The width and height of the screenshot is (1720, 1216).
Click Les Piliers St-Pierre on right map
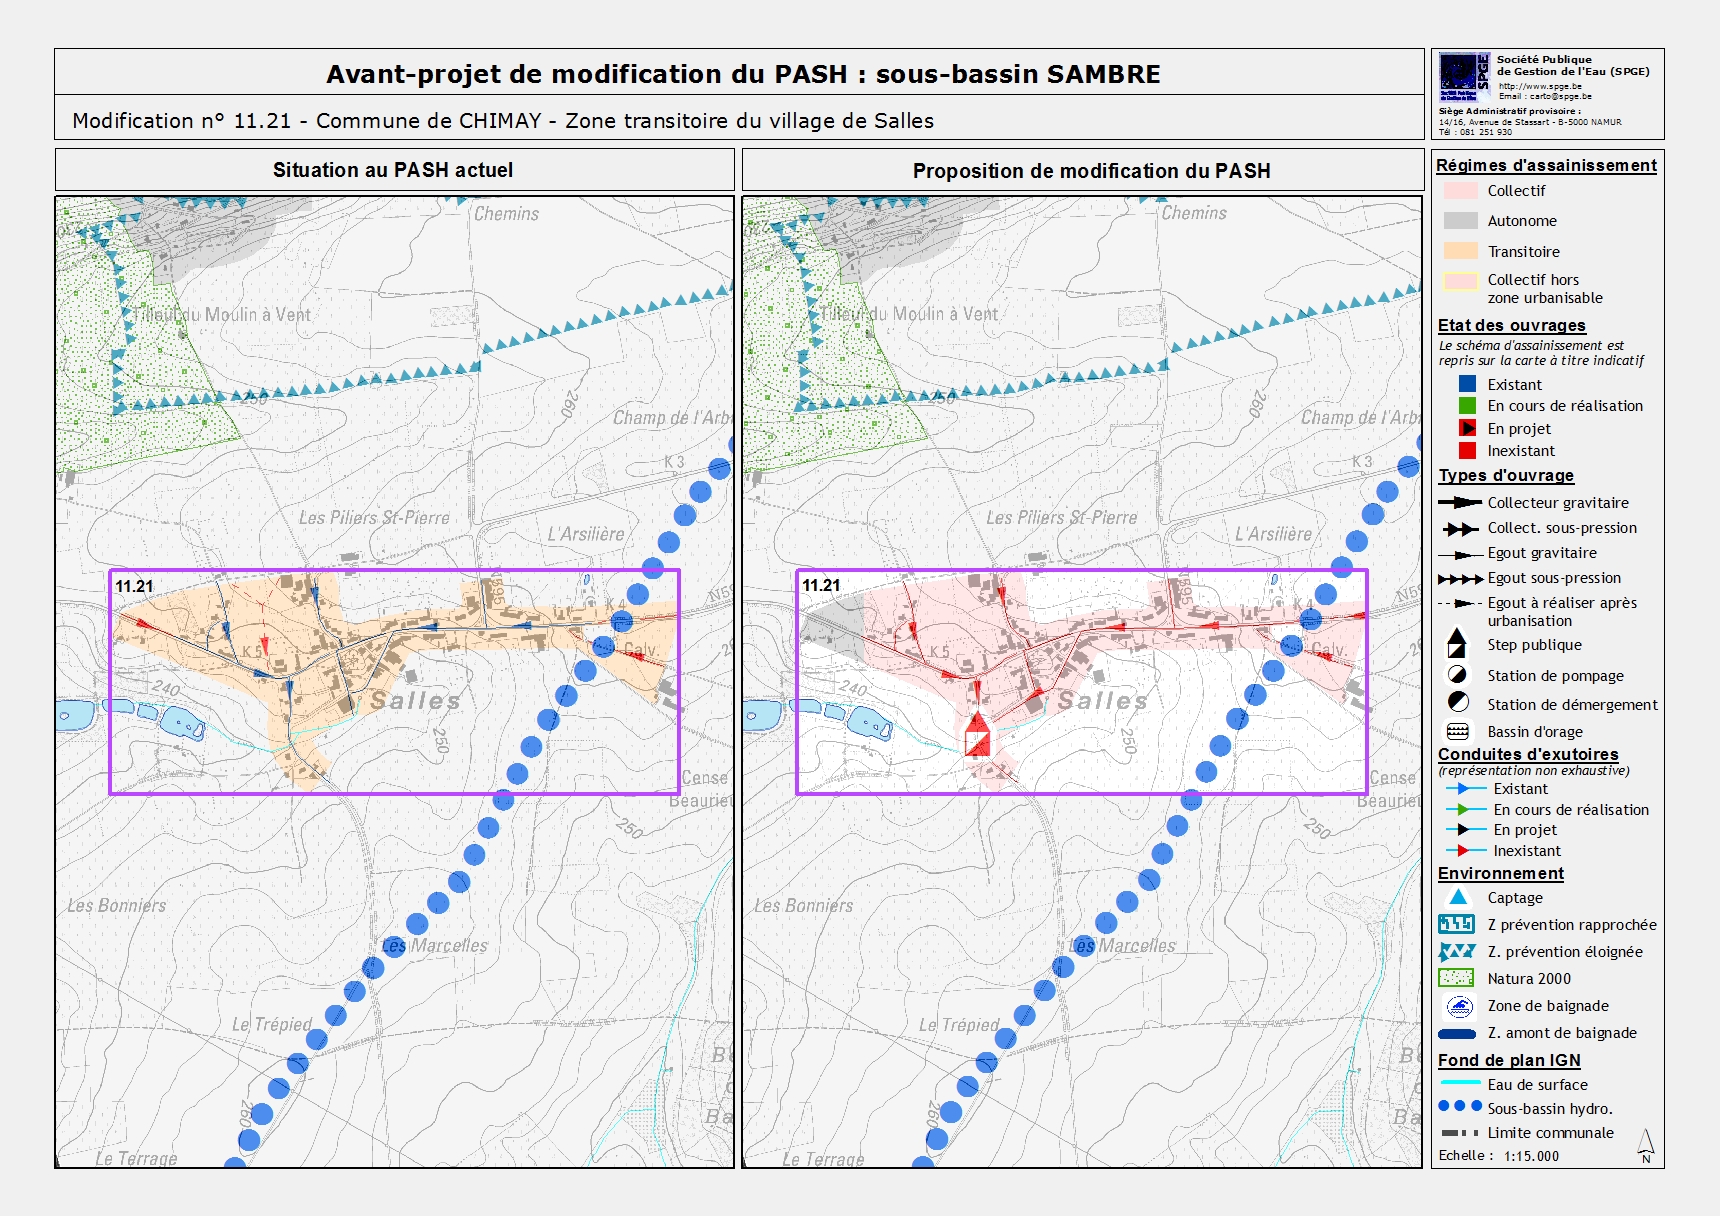click(1062, 517)
